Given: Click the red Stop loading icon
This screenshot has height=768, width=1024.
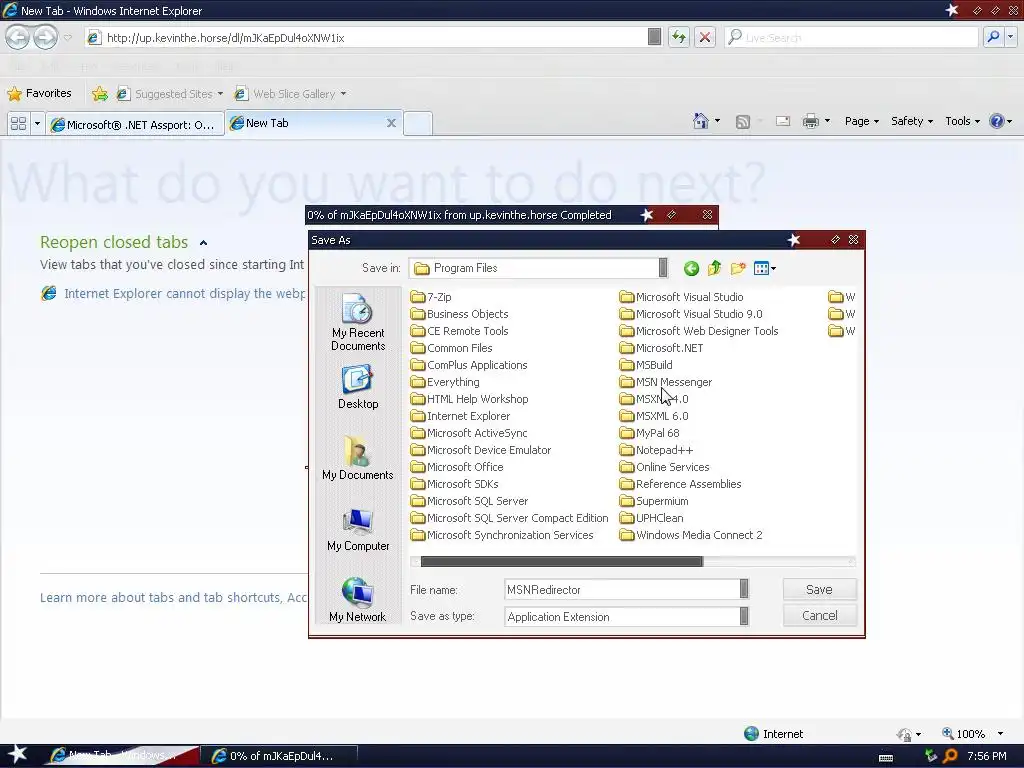Looking at the screenshot, I should click(705, 37).
